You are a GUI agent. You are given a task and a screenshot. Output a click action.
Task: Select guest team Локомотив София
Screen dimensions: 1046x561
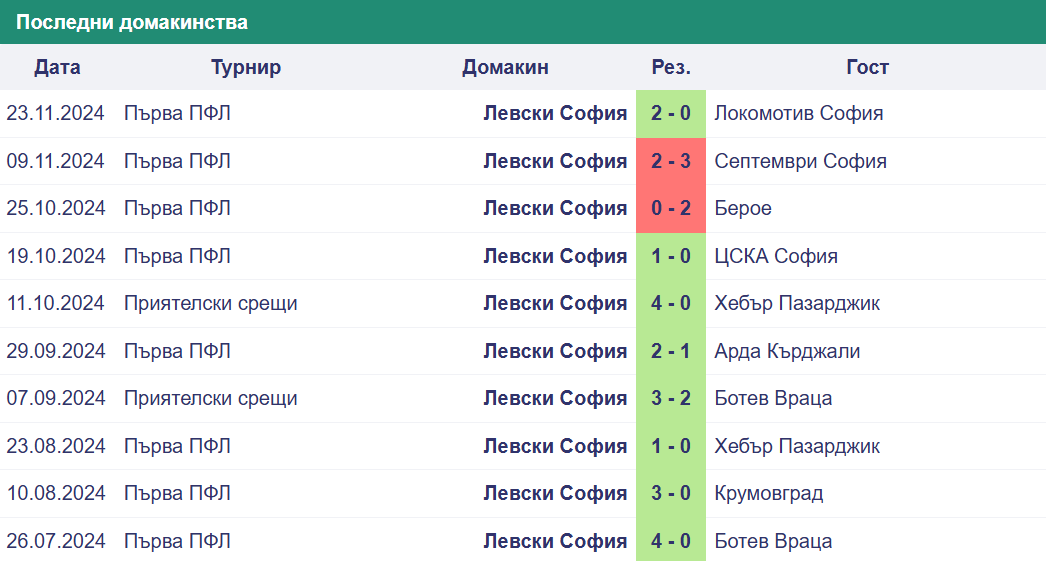799,113
